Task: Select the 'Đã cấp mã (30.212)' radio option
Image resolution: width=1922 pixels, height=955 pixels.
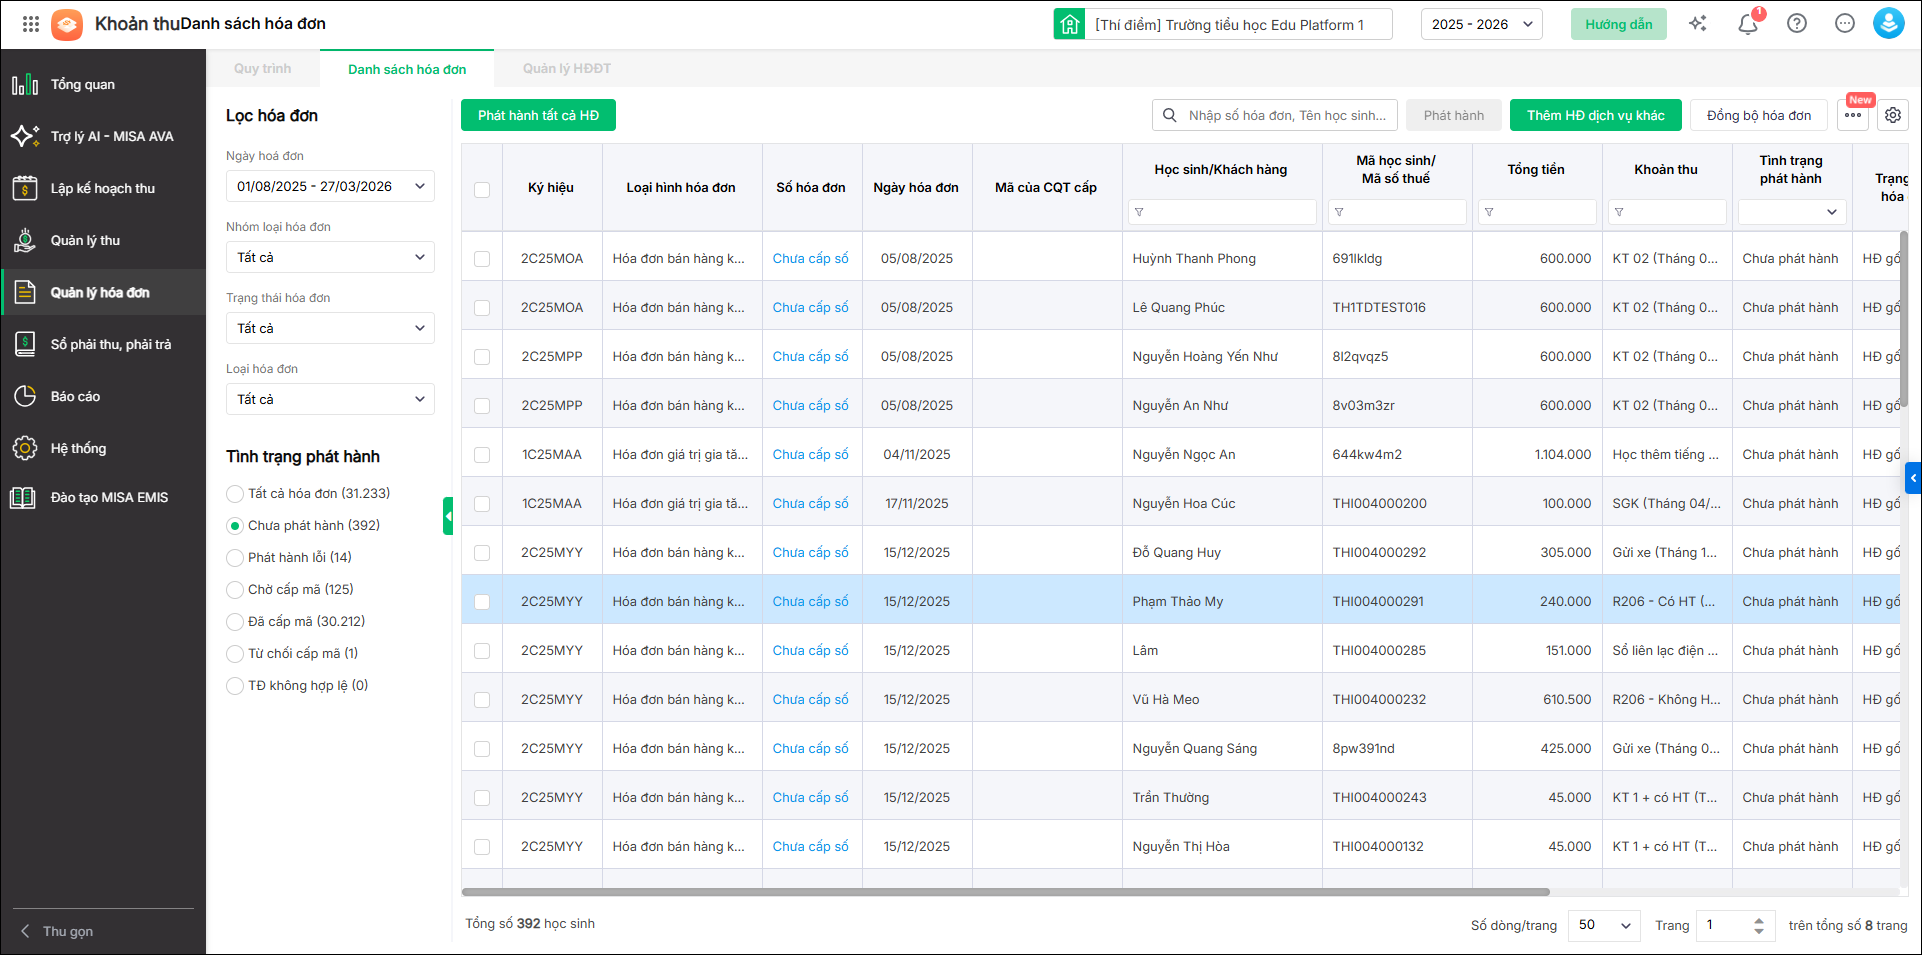Action: point(235,622)
